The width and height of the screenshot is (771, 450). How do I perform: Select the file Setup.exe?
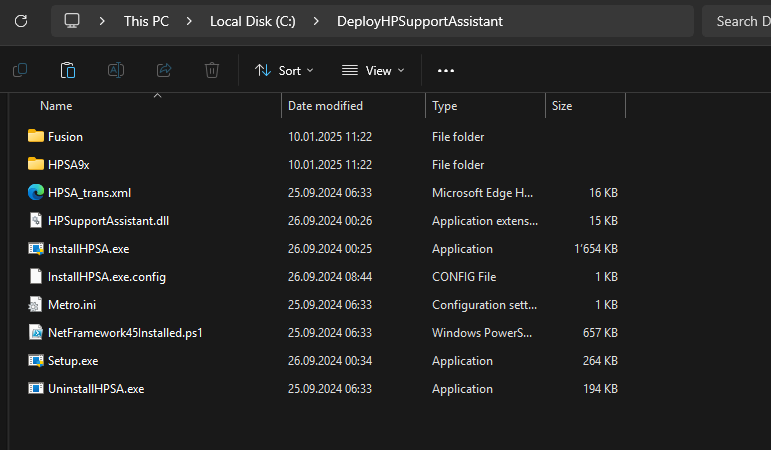(x=73, y=361)
